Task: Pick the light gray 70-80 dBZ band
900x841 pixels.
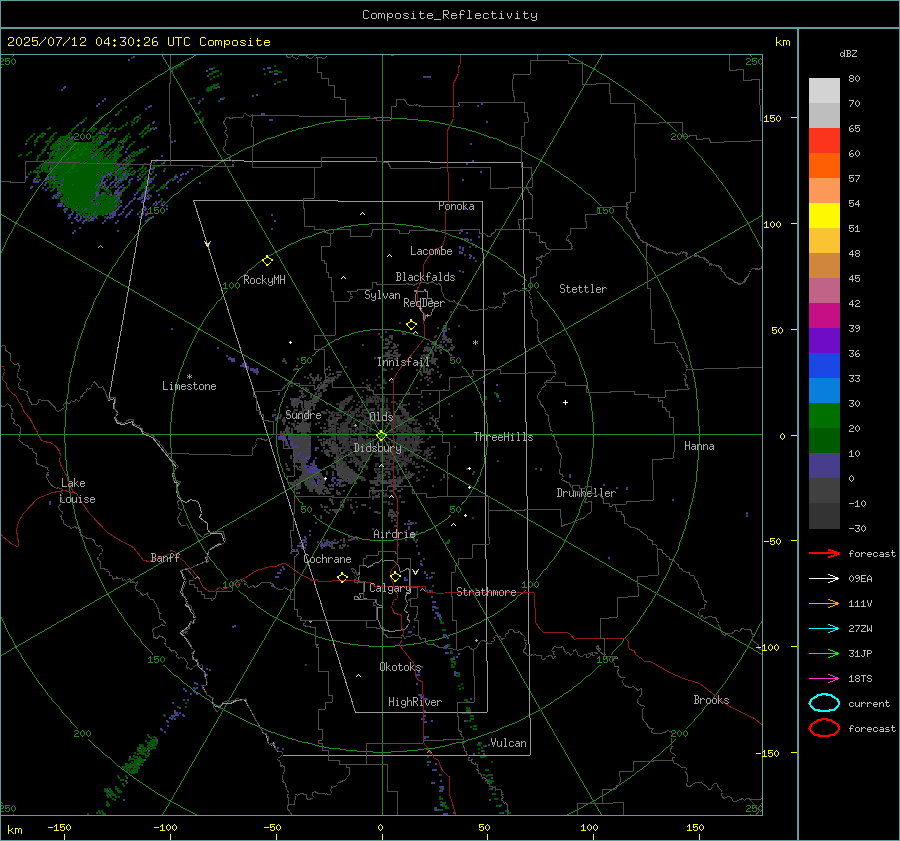Action: (824, 91)
